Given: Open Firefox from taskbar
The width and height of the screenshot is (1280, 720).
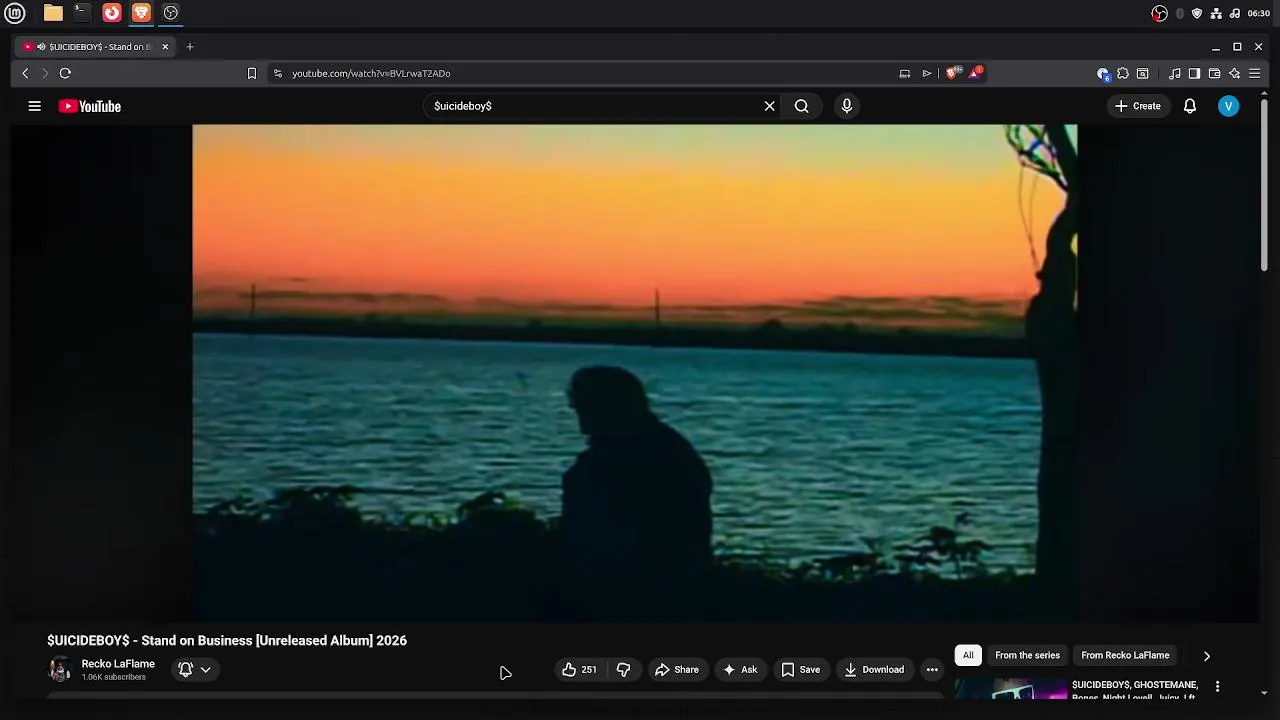Looking at the screenshot, I should coord(112,13).
